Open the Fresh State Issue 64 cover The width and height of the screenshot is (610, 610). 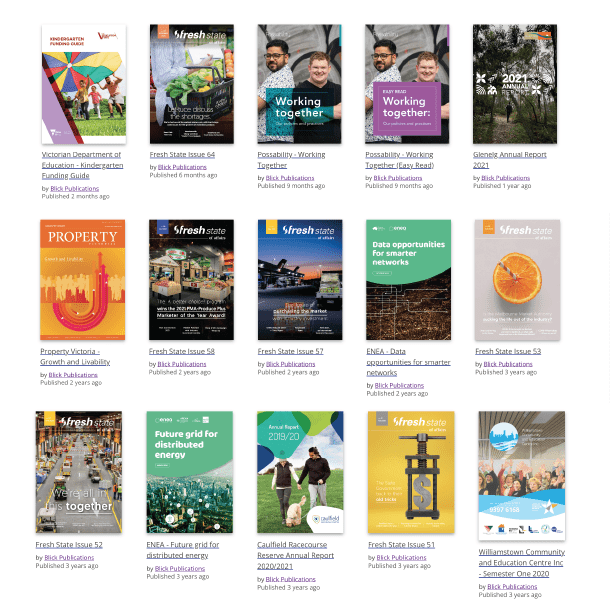191,84
